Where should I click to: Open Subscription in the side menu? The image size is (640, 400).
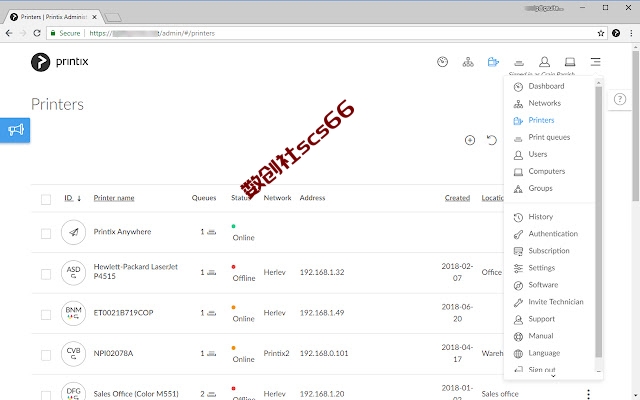point(549,251)
